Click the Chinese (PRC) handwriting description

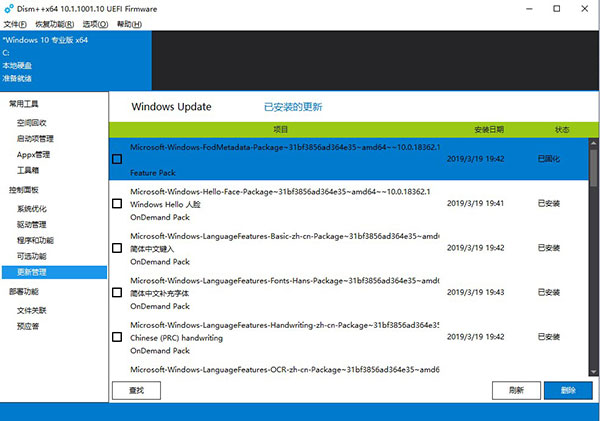(176, 338)
